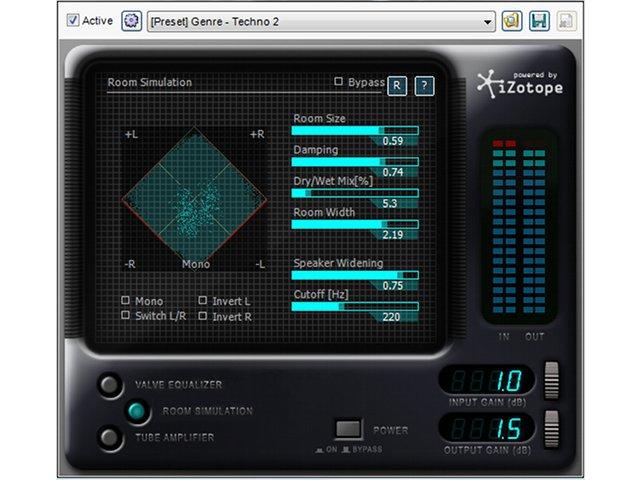Open the plugin settings gear icon
This screenshot has height=480, width=640.
pyautogui.click(x=131, y=21)
